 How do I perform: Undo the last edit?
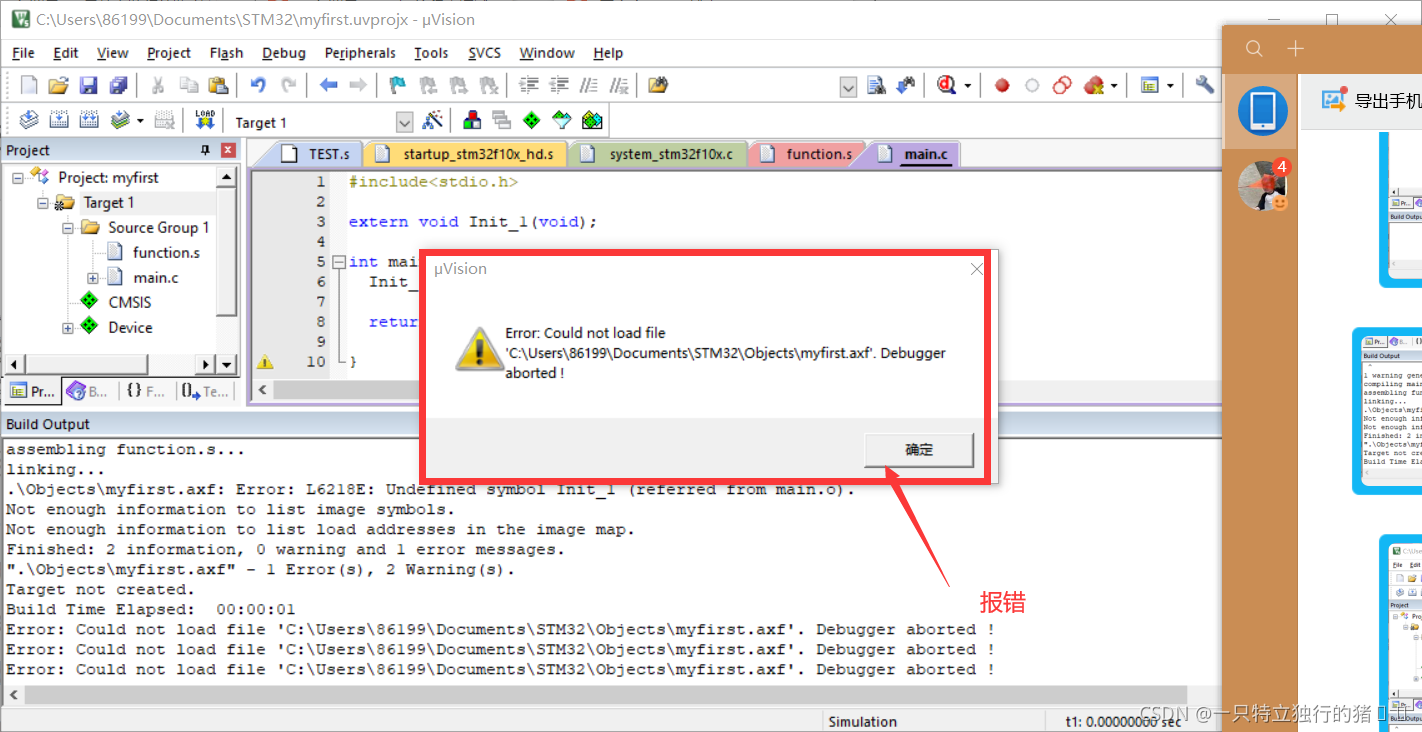point(258,85)
